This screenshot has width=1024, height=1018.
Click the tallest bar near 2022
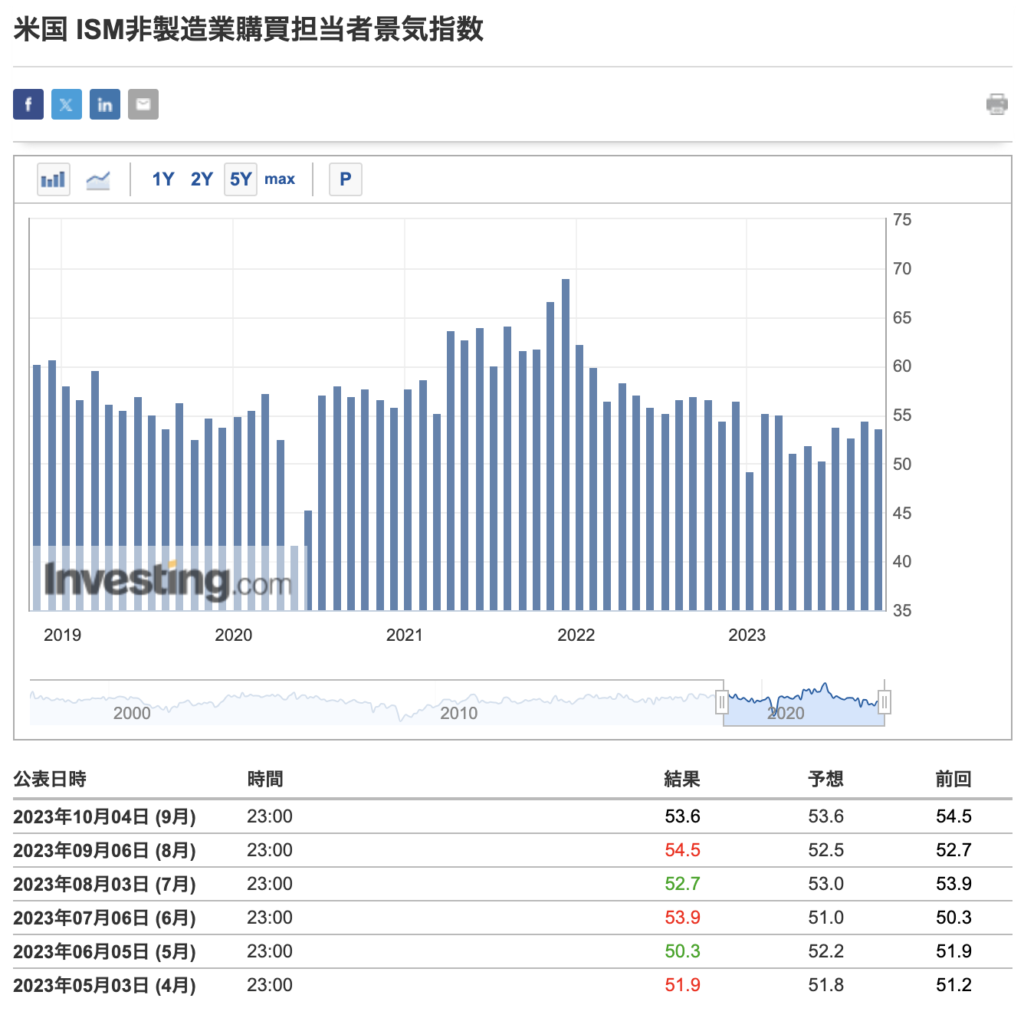pyautogui.click(x=566, y=444)
